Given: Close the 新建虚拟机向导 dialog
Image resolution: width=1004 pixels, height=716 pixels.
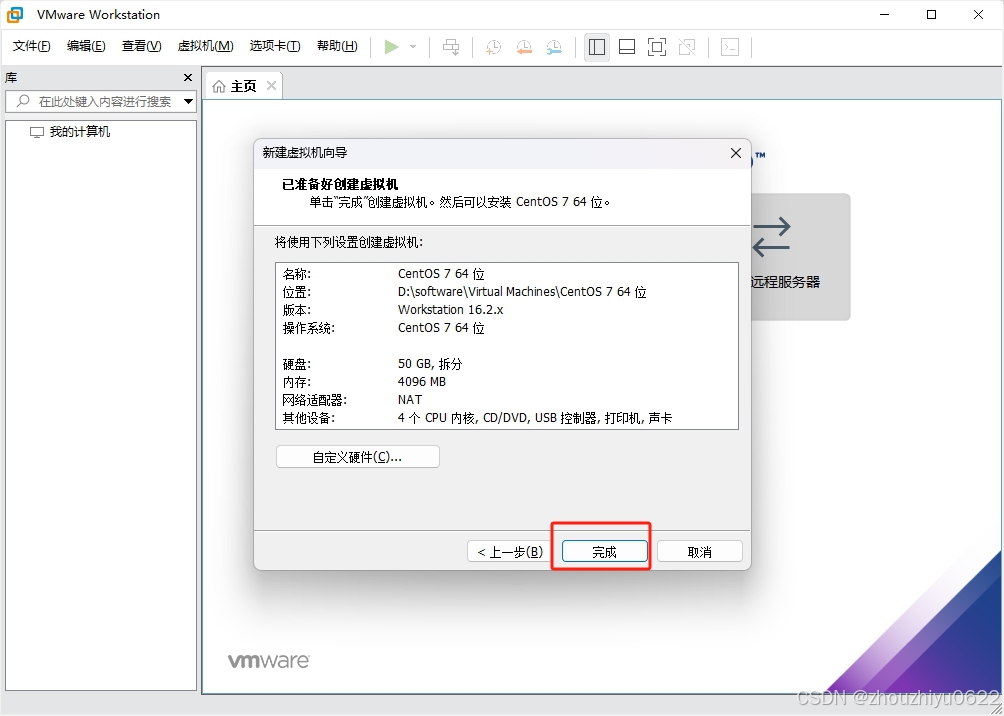Looking at the screenshot, I should 736,153.
